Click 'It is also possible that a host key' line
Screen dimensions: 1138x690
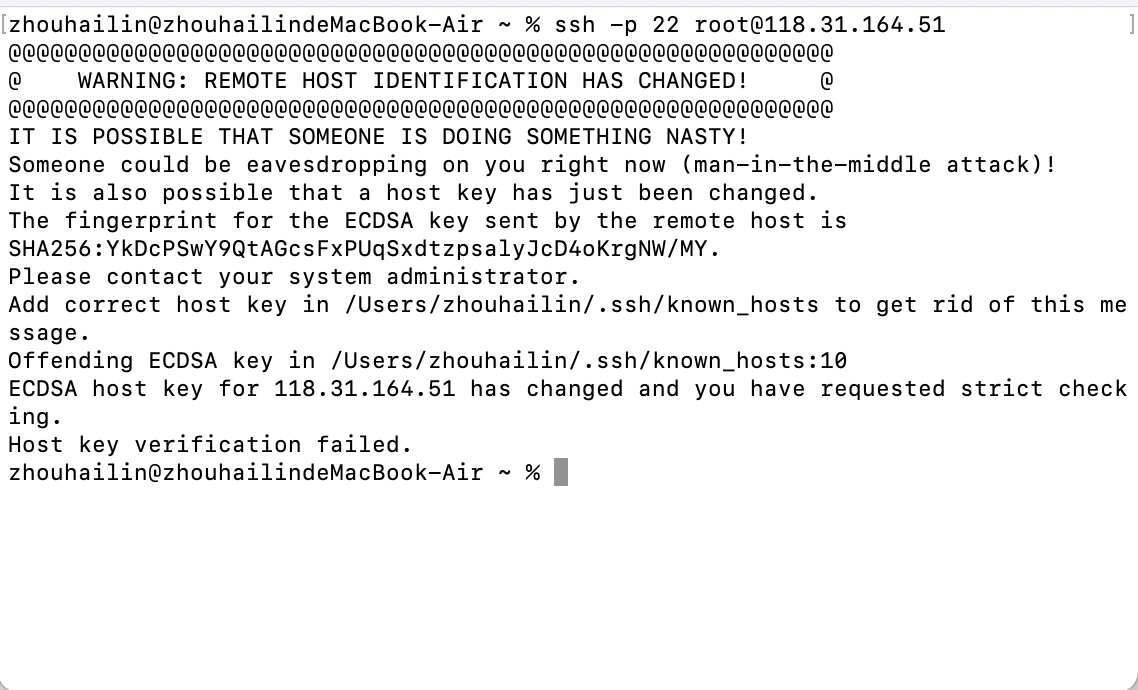tap(414, 193)
